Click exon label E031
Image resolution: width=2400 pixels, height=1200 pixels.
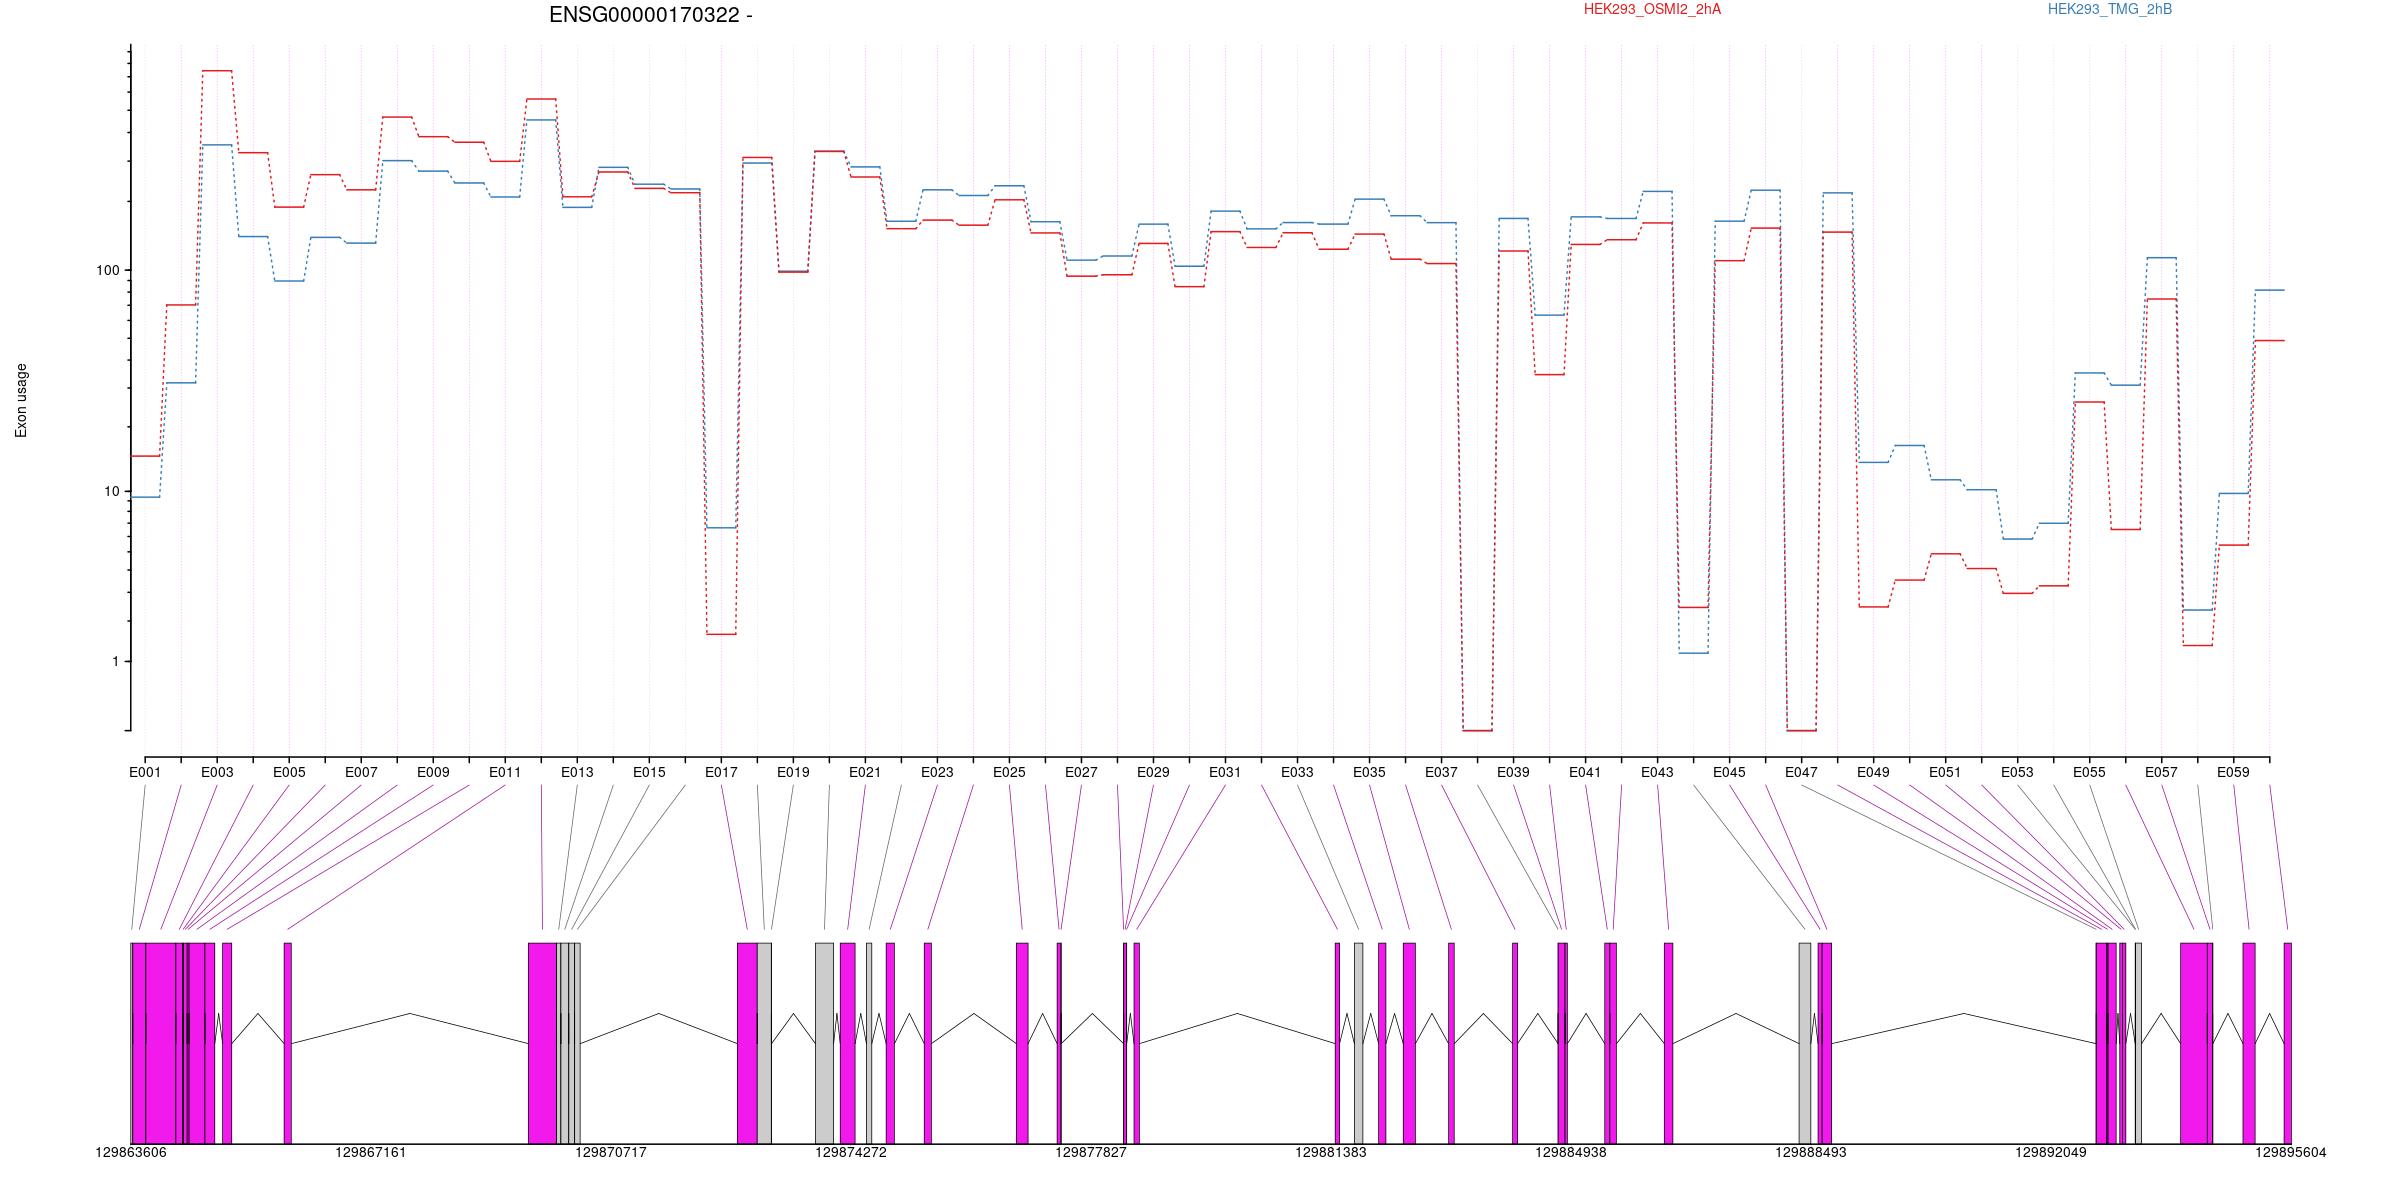(1225, 772)
